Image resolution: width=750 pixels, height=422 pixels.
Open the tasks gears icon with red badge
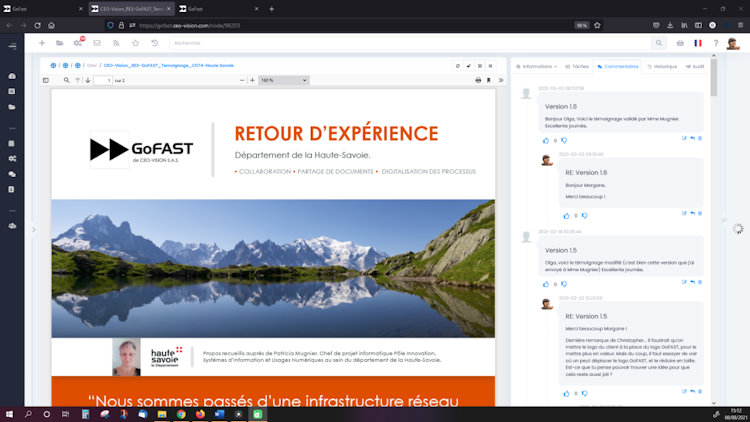(x=78, y=43)
